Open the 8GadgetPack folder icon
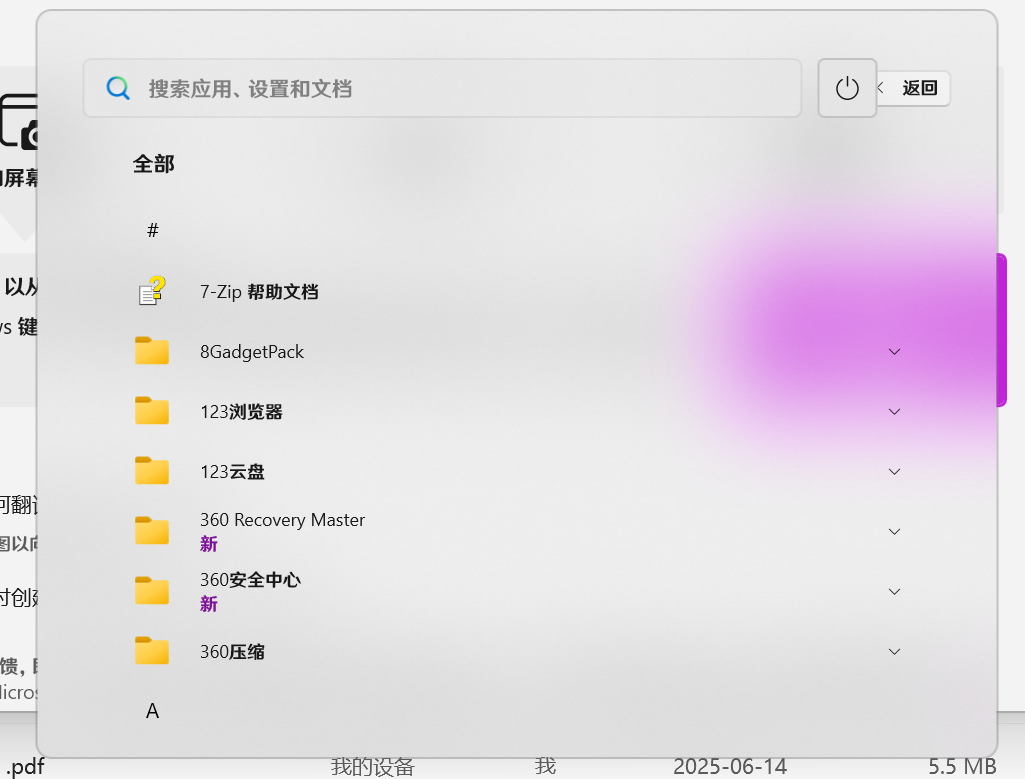This screenshot has height=779, width=1025. pyautogui.click(x=151, y=351)
